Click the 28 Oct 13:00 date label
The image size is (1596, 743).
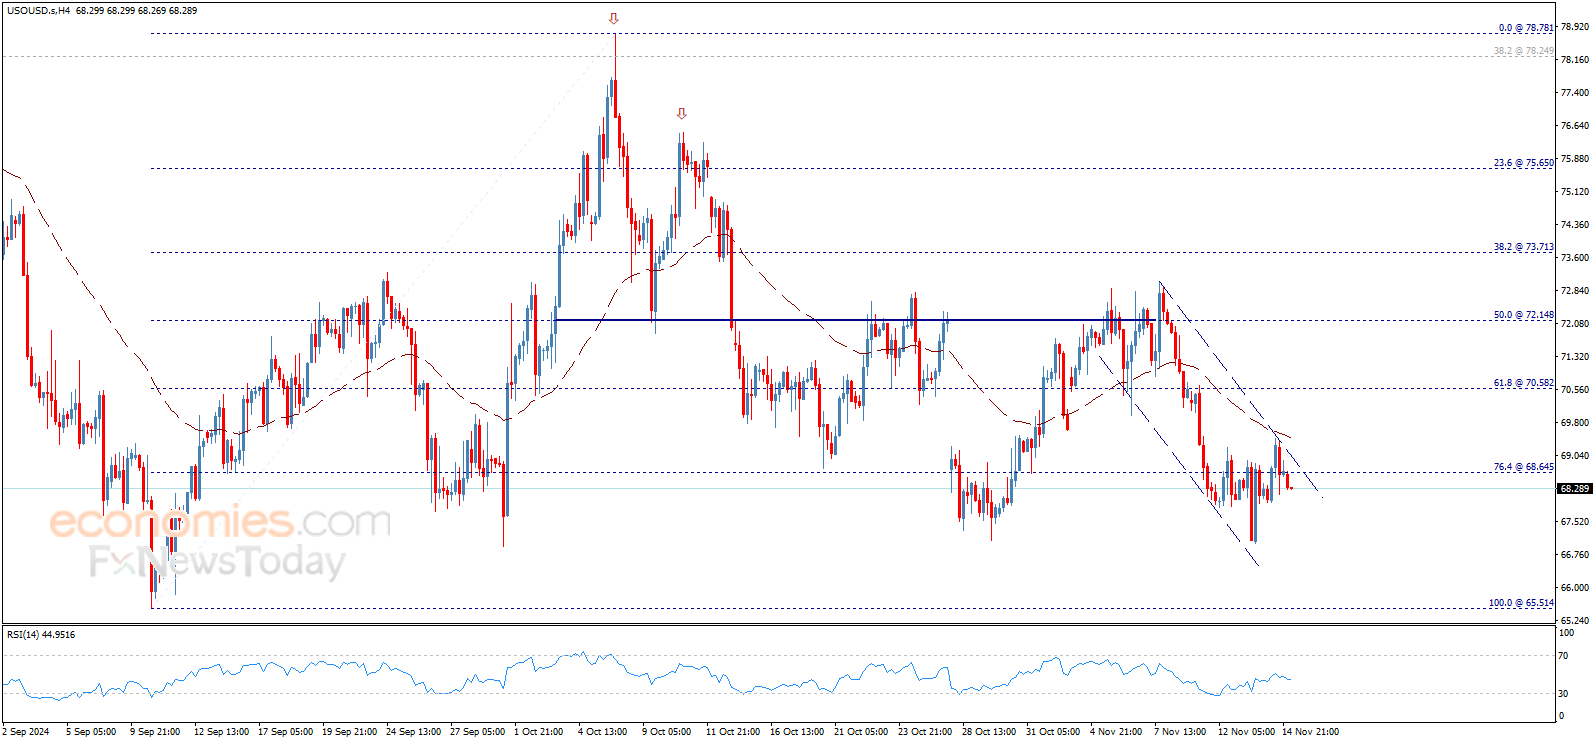(989, 732)
